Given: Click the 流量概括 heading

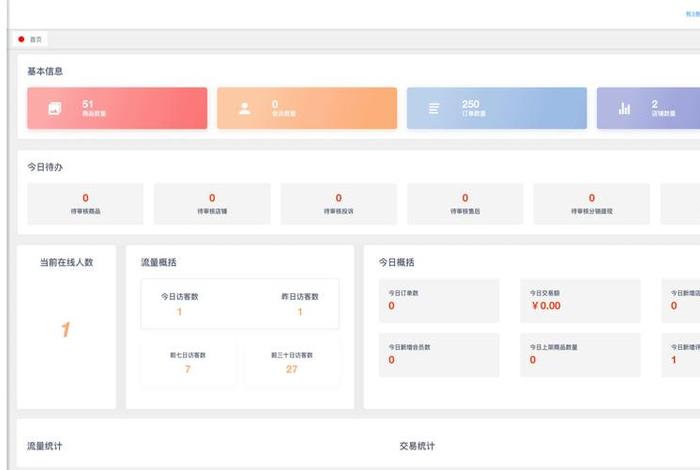Looking at the screenshot, I should click(159, 262).
